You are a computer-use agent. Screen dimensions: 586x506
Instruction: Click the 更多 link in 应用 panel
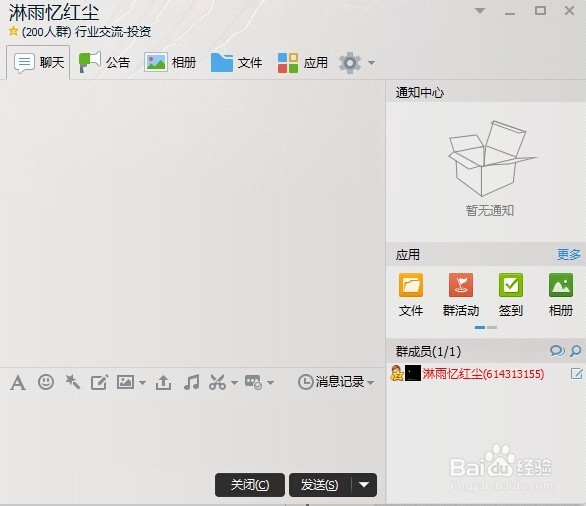569,254
